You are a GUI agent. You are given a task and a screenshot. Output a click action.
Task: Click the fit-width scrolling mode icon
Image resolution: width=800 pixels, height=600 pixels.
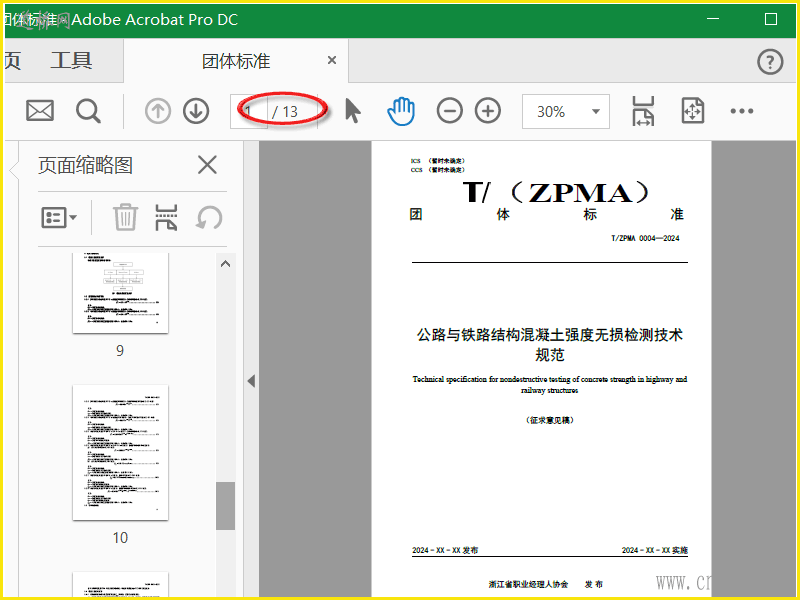643,111
